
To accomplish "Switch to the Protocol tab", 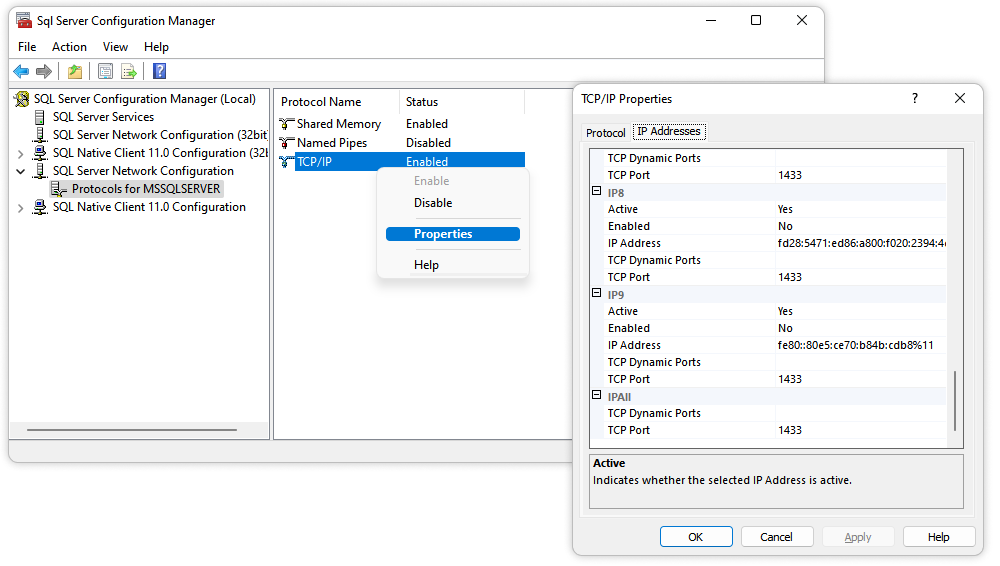I will coord(605,133).
